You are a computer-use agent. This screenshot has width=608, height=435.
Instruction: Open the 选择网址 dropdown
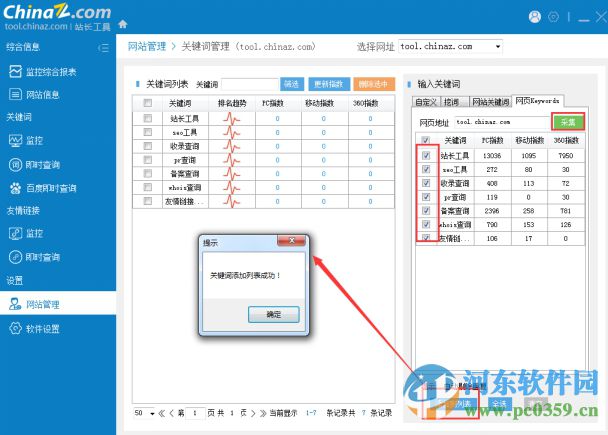coord(451,47)
